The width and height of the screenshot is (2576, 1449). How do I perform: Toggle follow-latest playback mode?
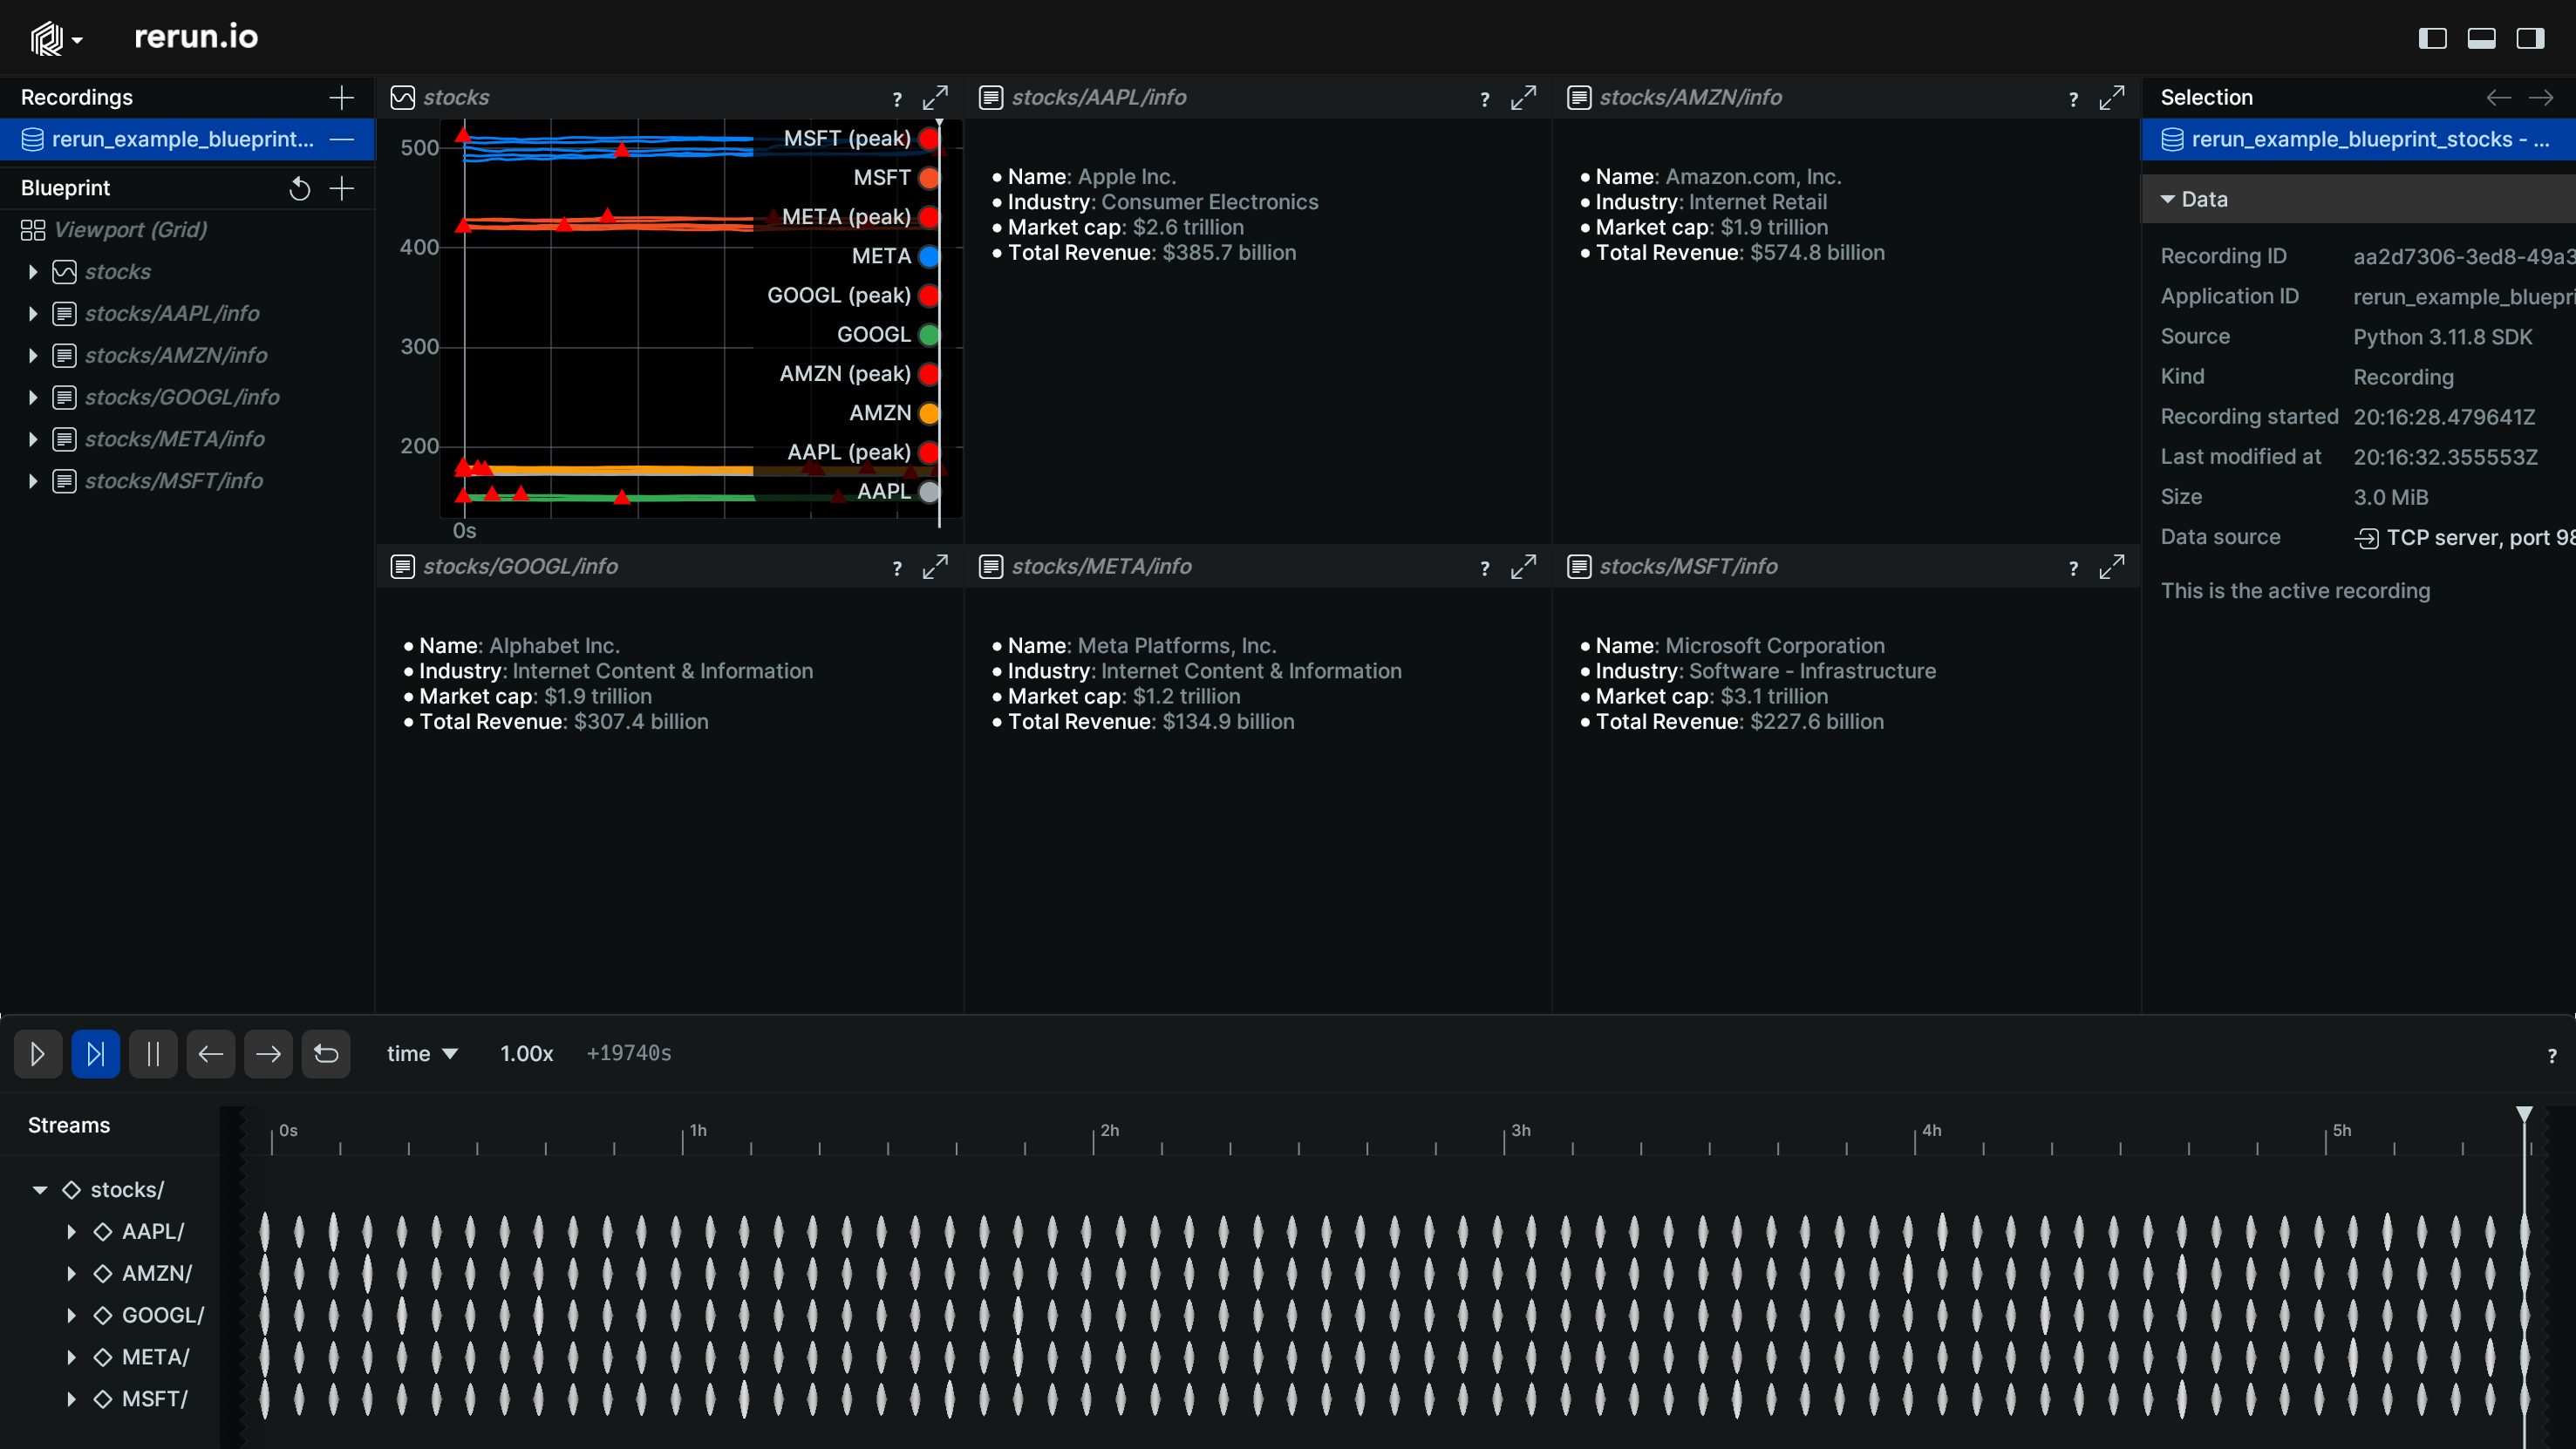pyautogui.click(x=96, y=1054)
